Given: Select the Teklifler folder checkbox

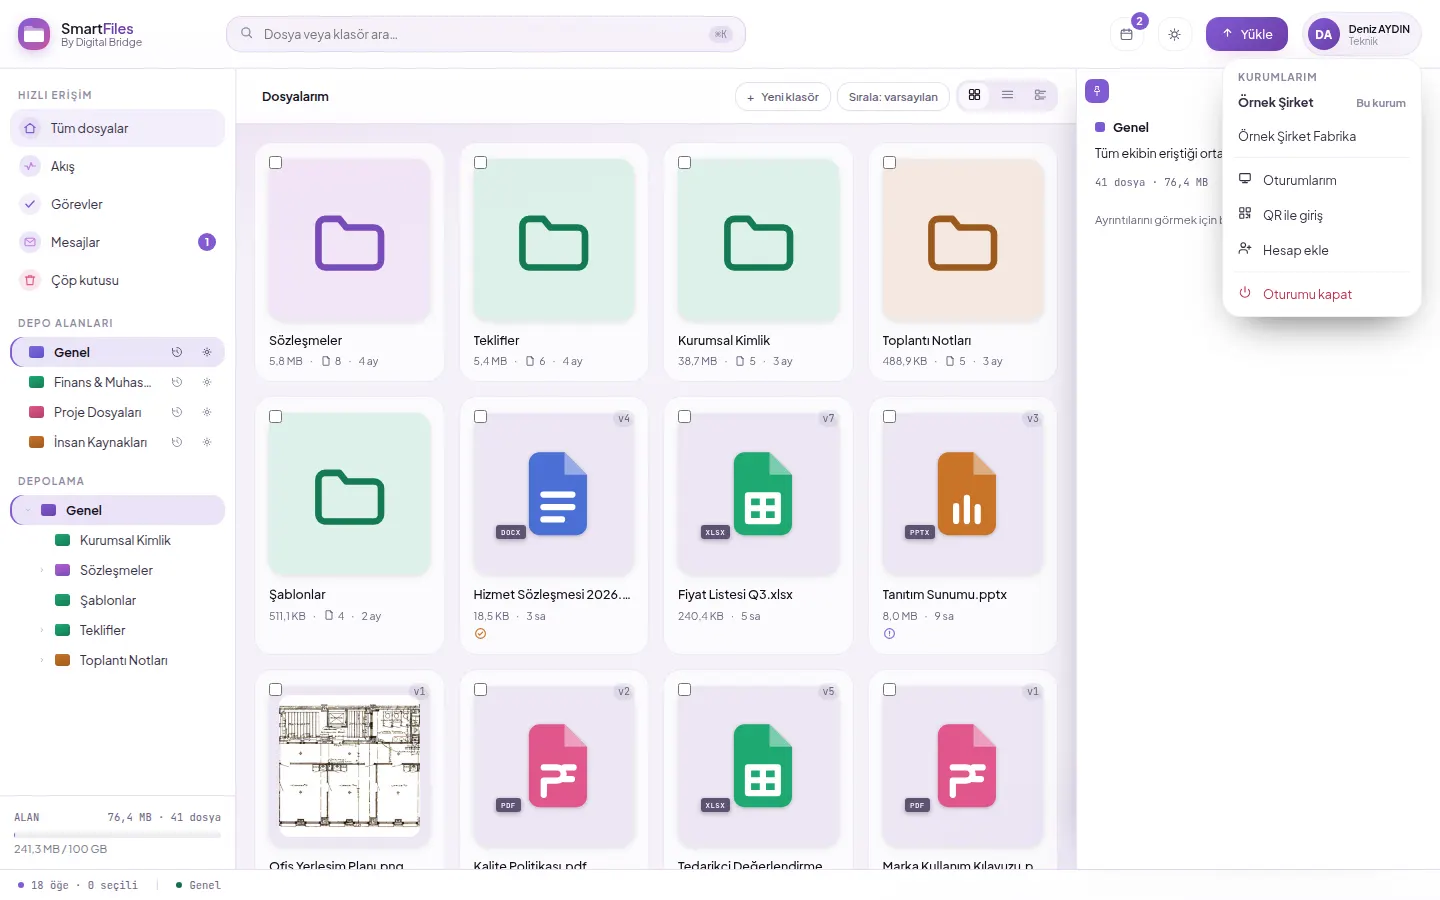Looking at the screenshot, I should [481, 163].
